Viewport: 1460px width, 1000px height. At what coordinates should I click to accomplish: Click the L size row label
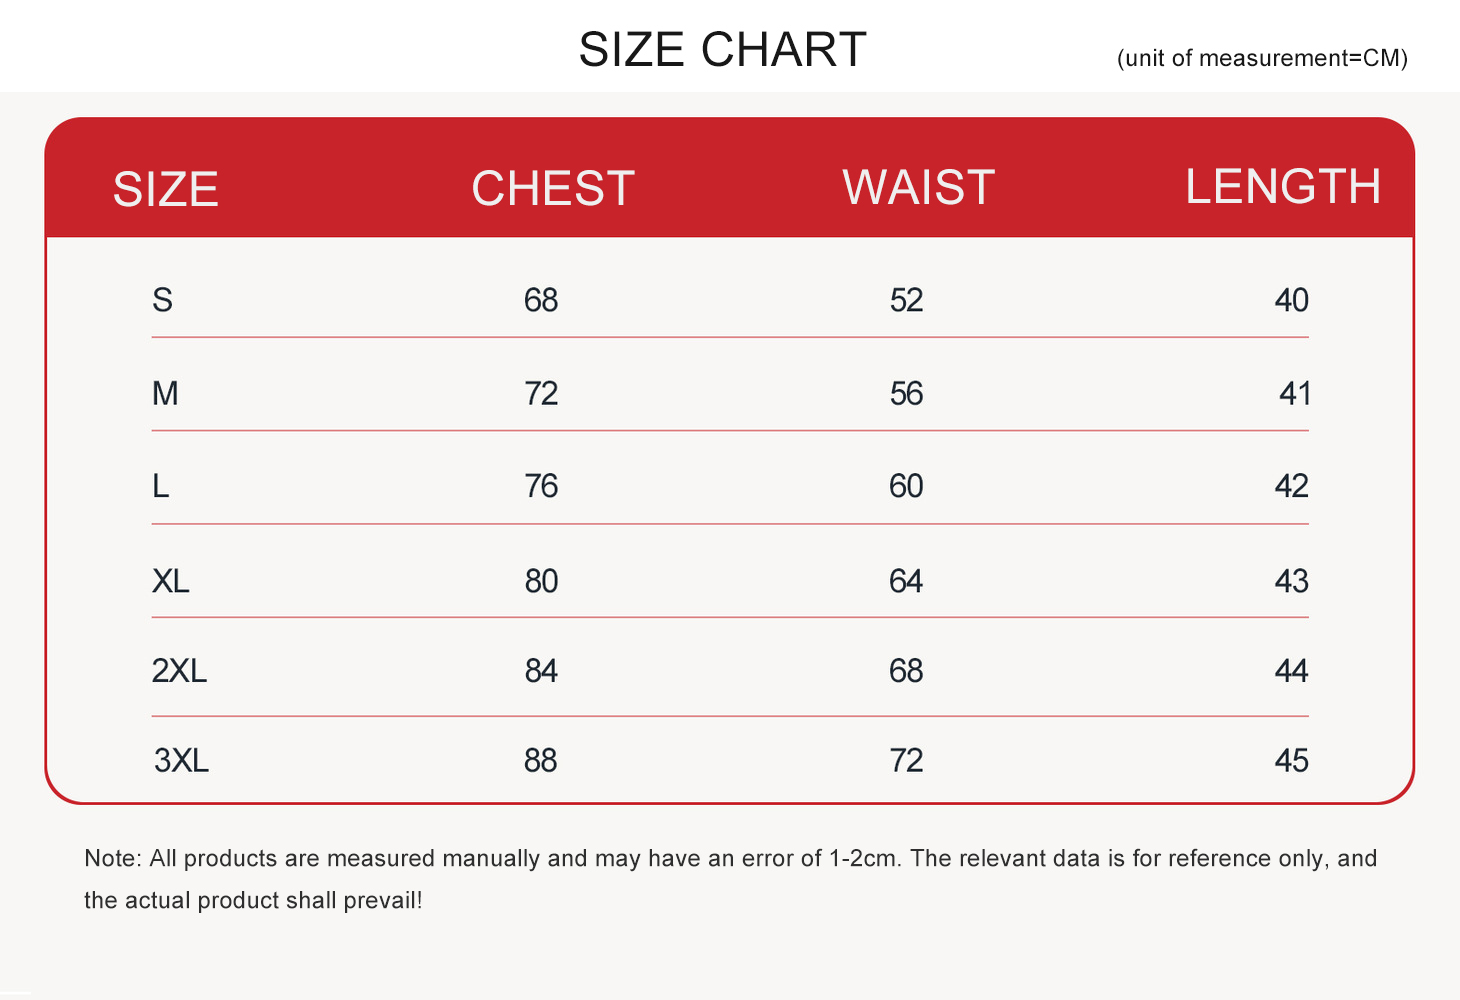click(x=160, y=486)
